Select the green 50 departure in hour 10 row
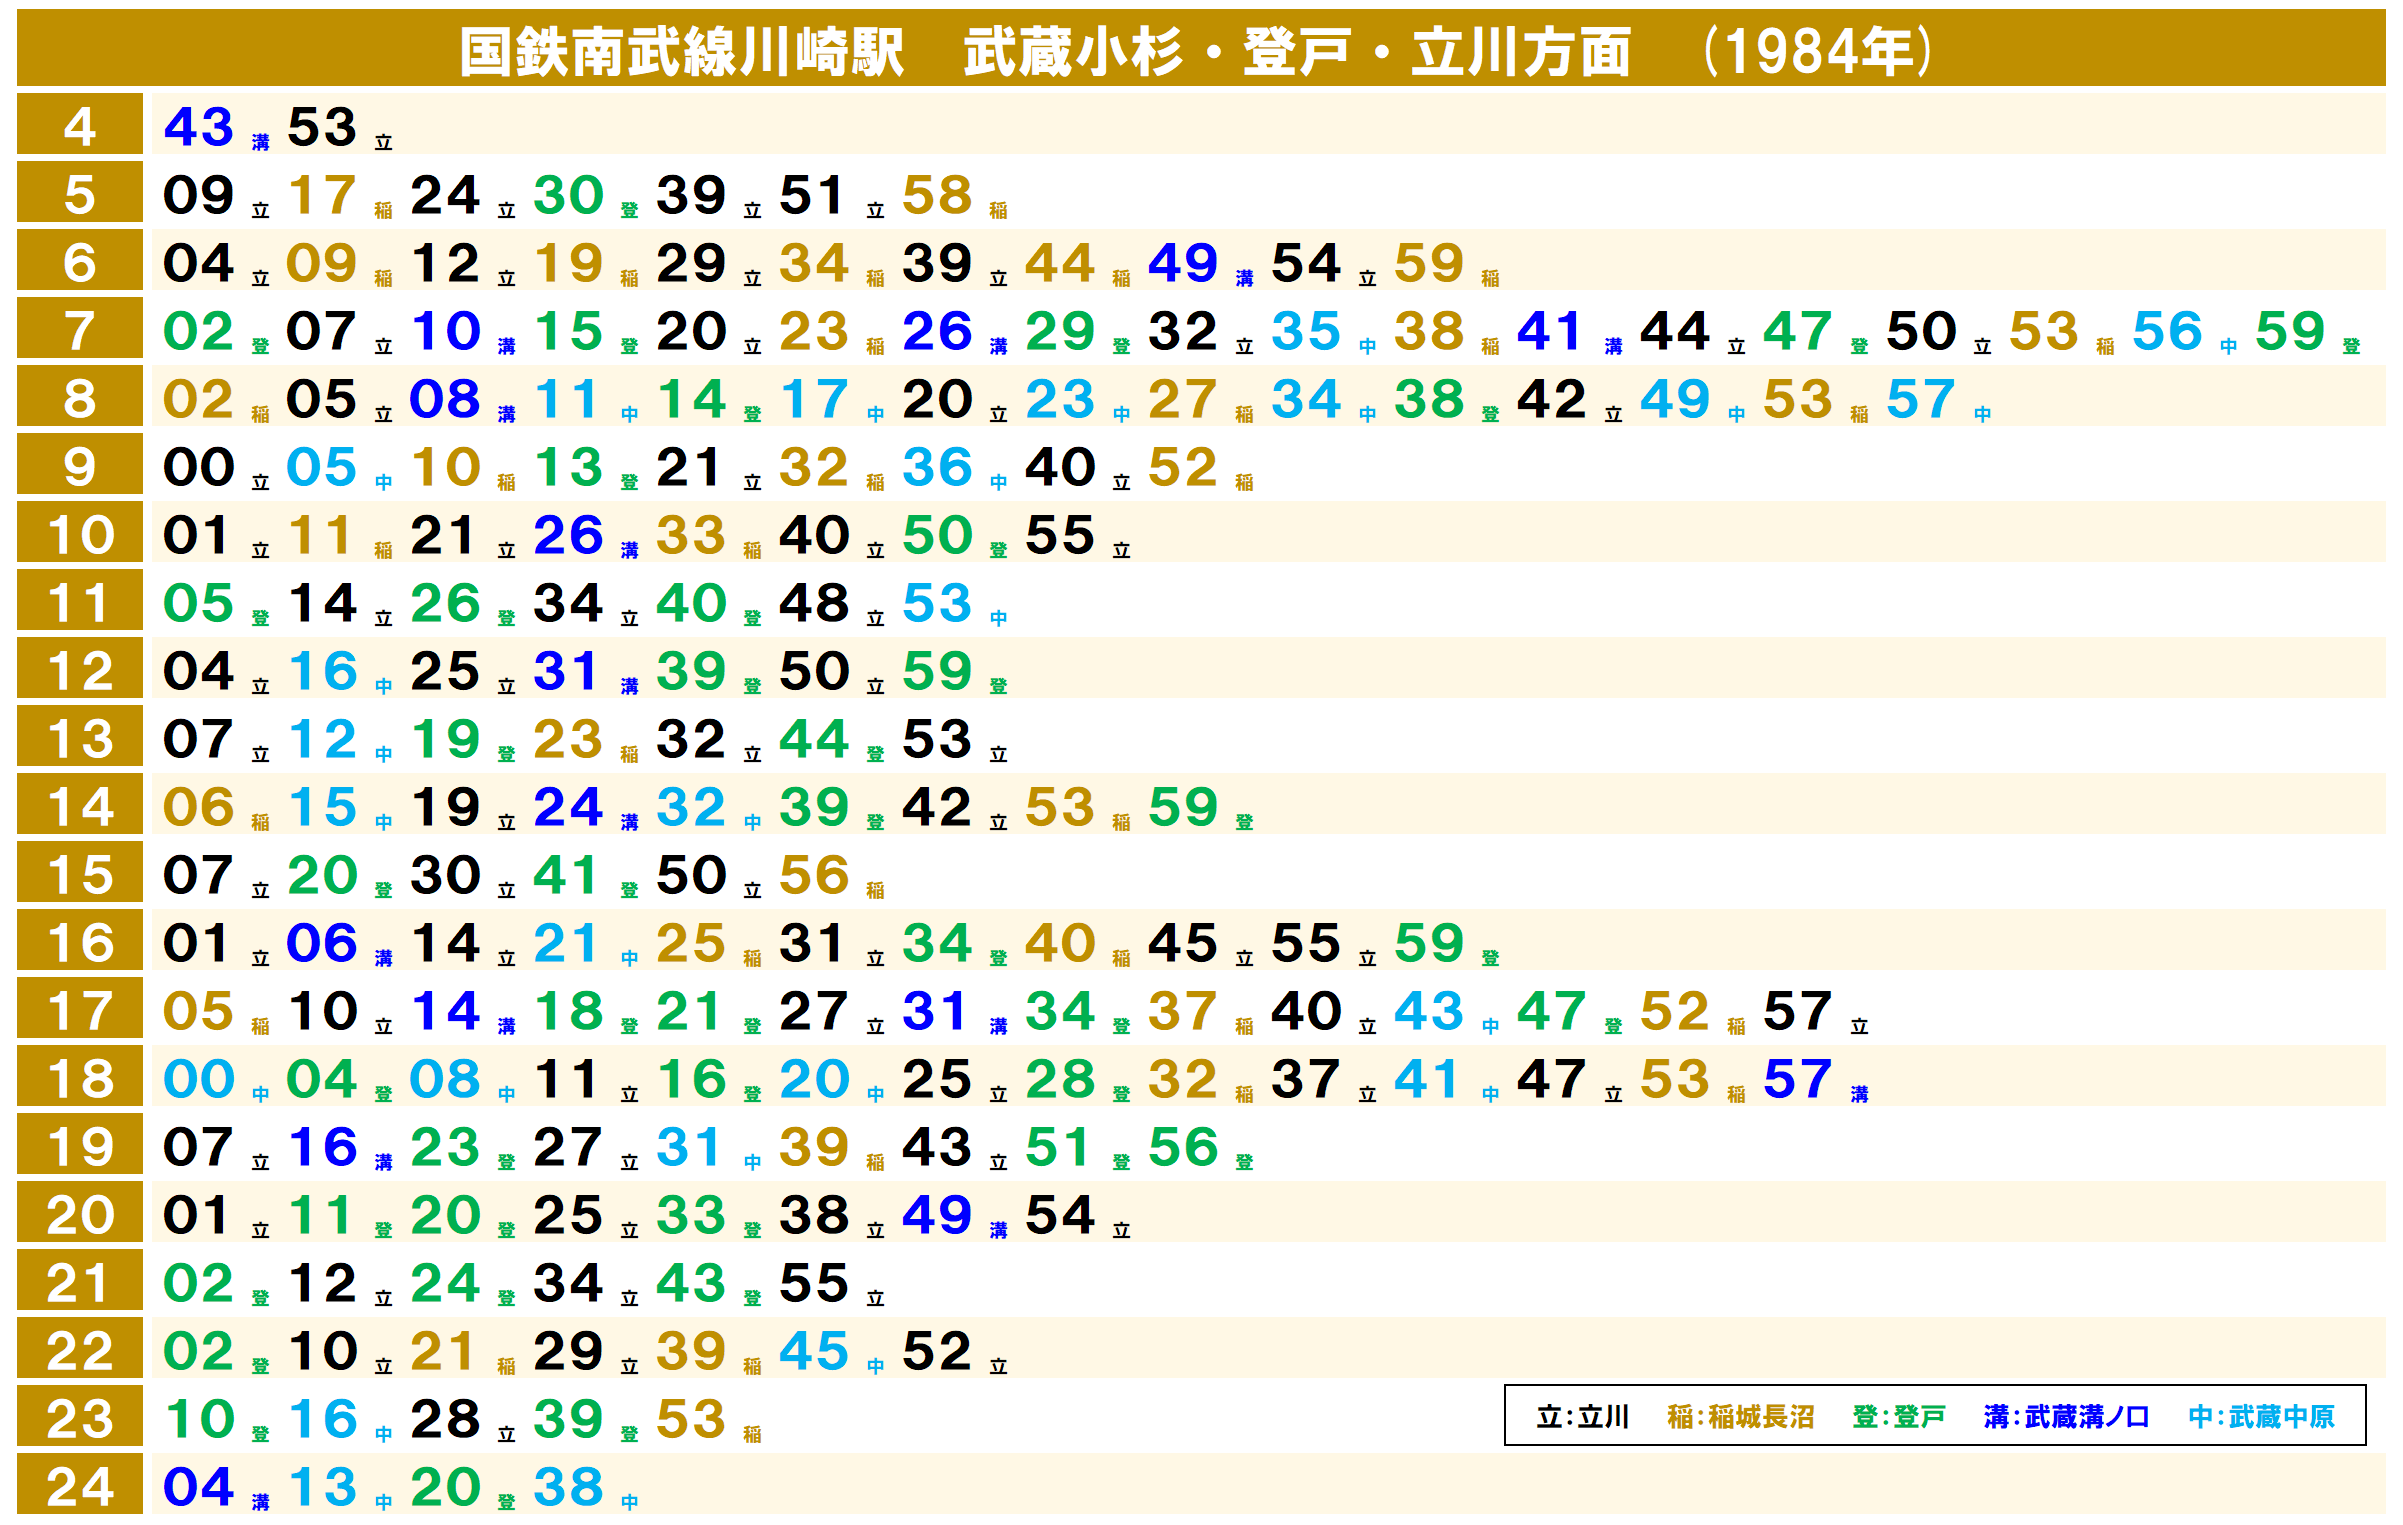2403x1525 pixels. point(937,535)
